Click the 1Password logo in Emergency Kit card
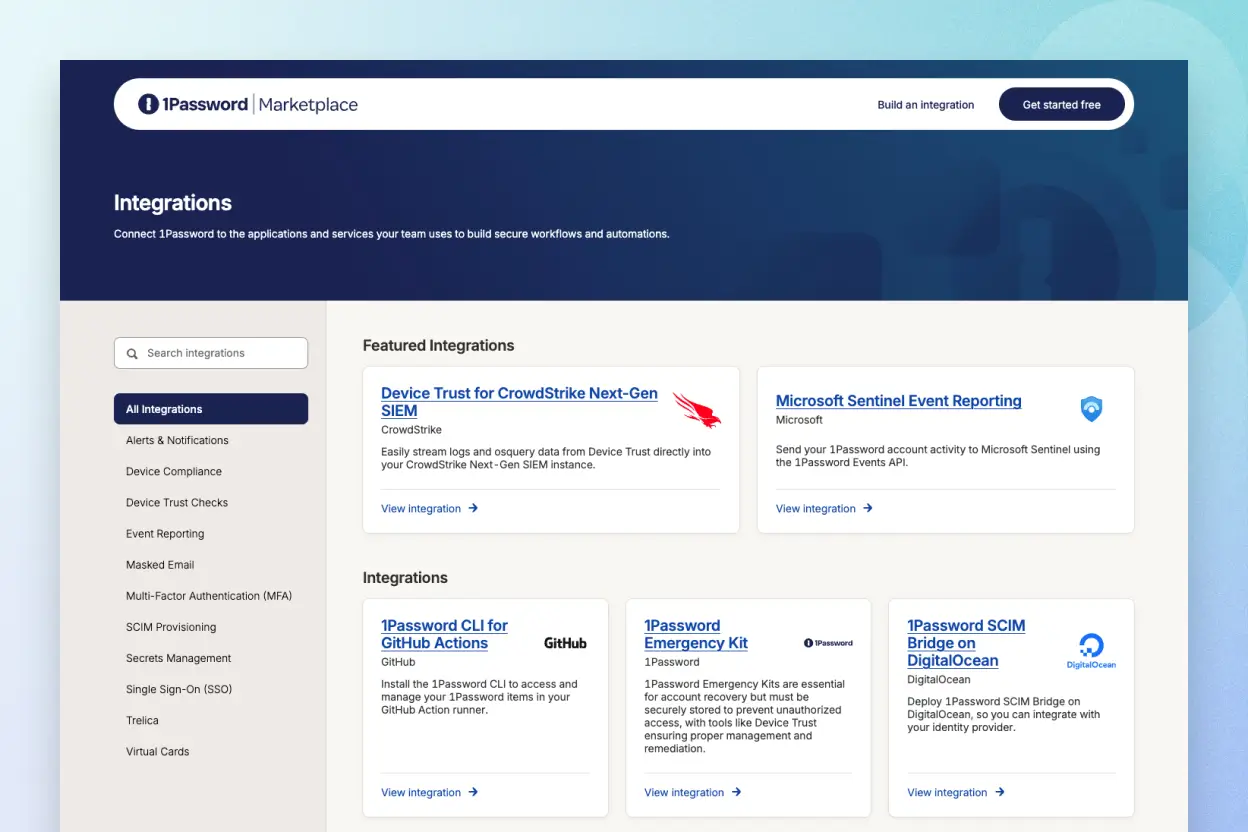Image resolution: width=1248 pixels, height=832 pixels. point(828,643)
